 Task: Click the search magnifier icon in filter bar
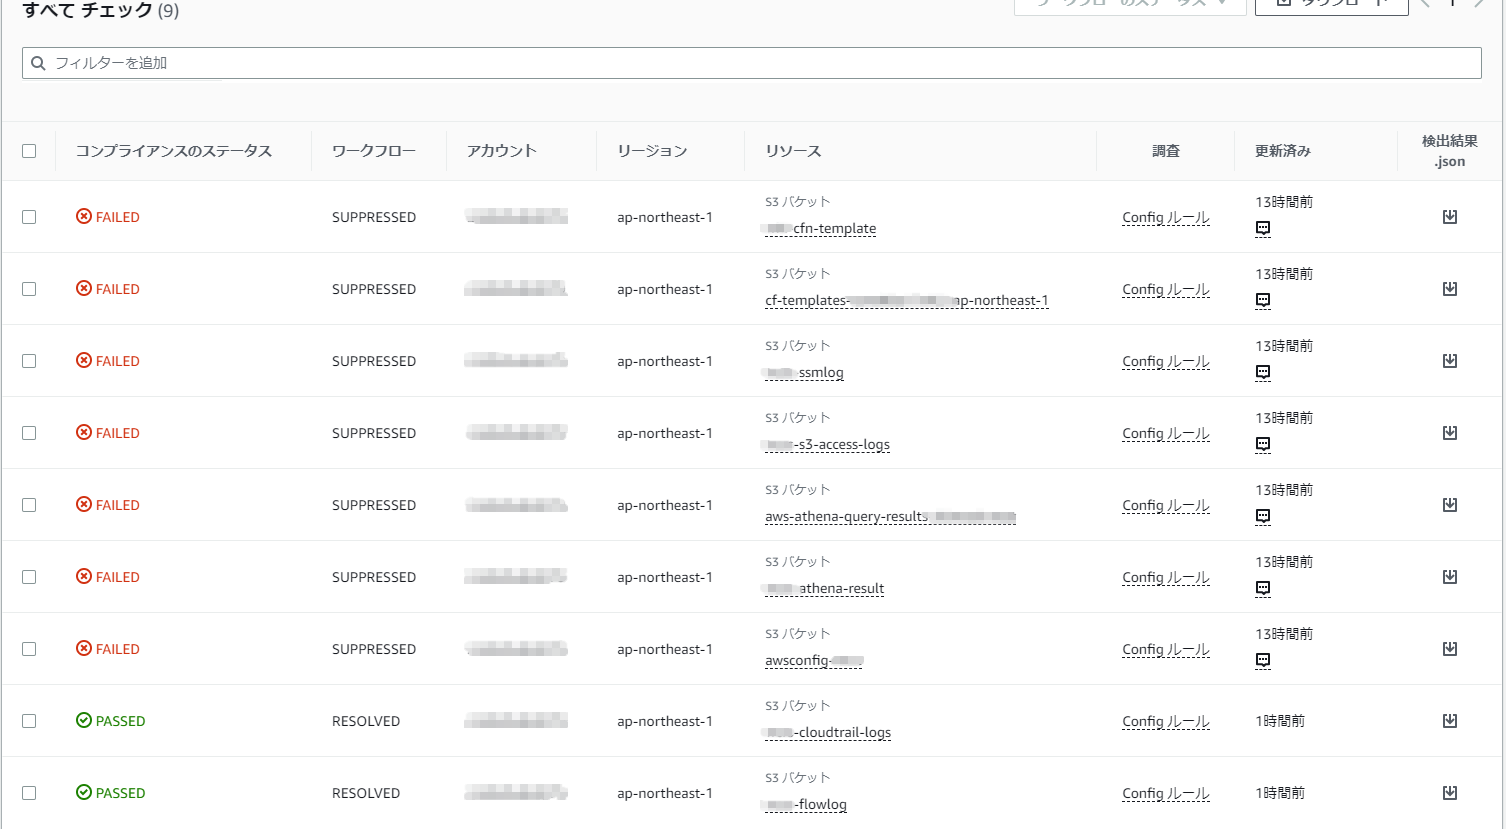(x=38, y=63)
